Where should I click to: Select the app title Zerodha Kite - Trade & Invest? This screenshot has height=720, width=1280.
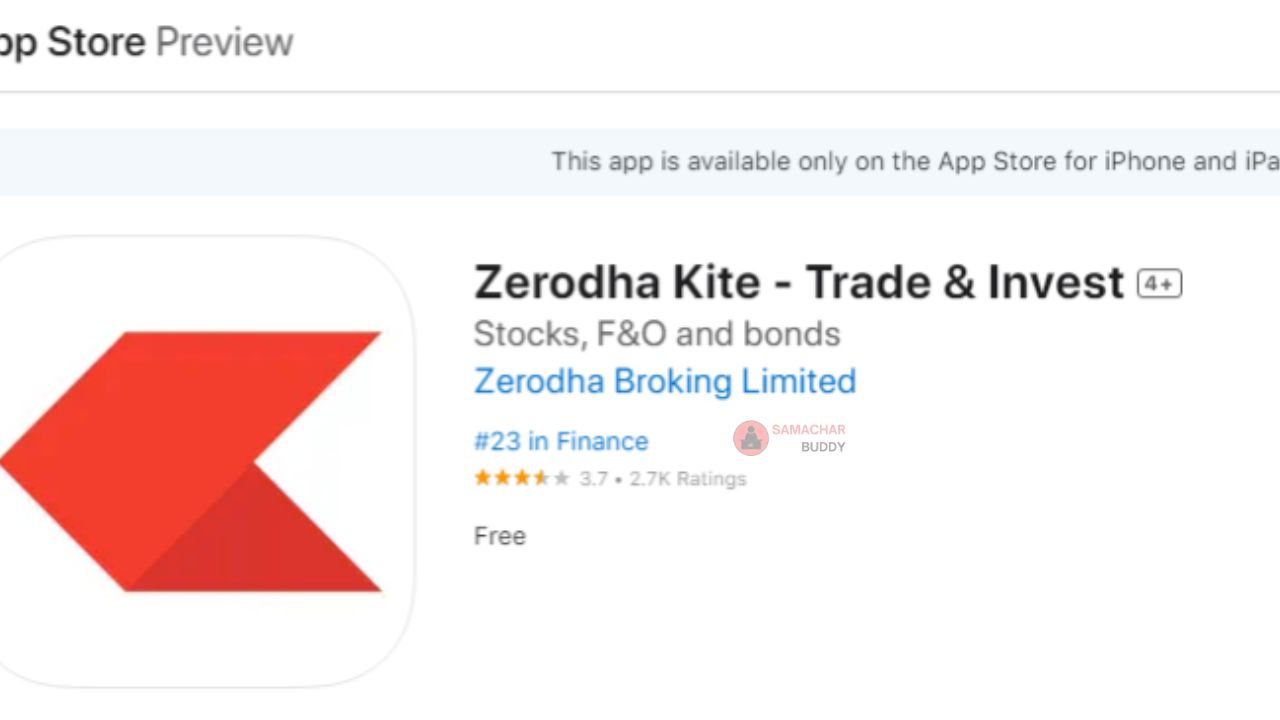pos(795,282)
